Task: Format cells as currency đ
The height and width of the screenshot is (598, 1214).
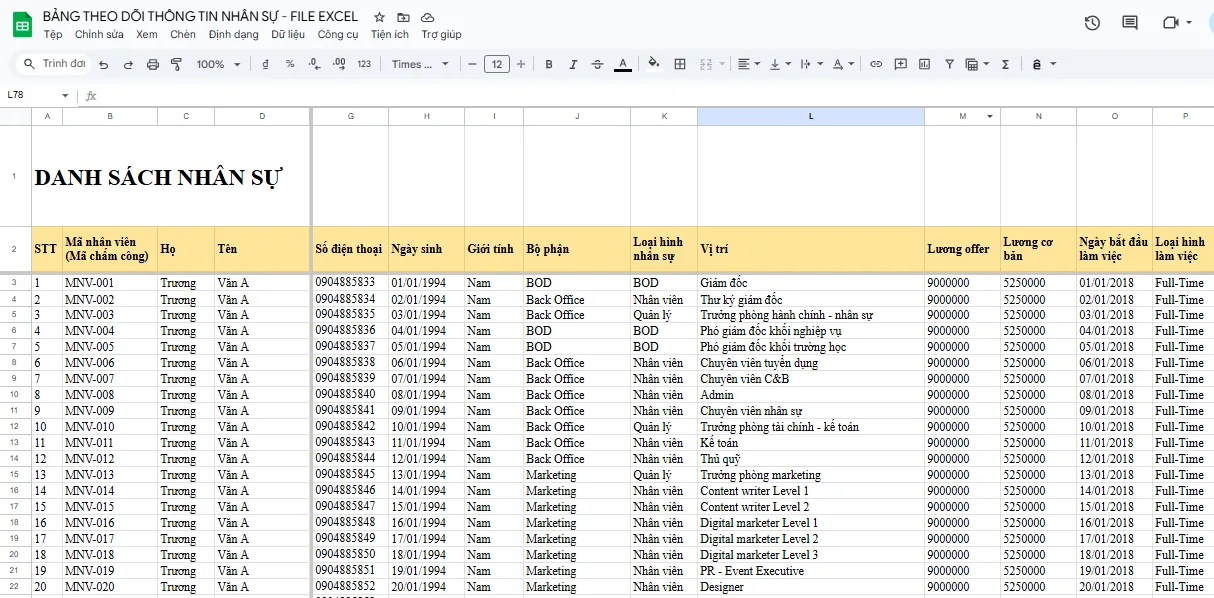Action: coord(265,64)
